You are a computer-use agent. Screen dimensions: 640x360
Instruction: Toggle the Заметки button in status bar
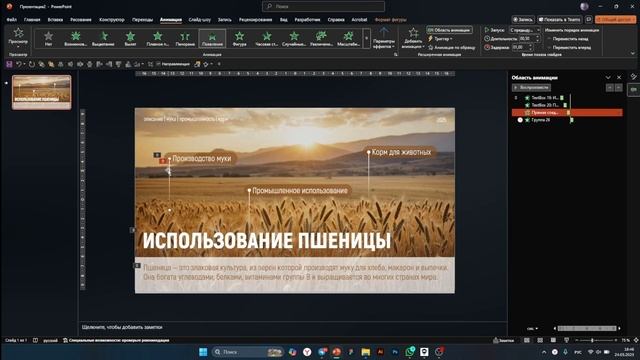pos(504,340)
